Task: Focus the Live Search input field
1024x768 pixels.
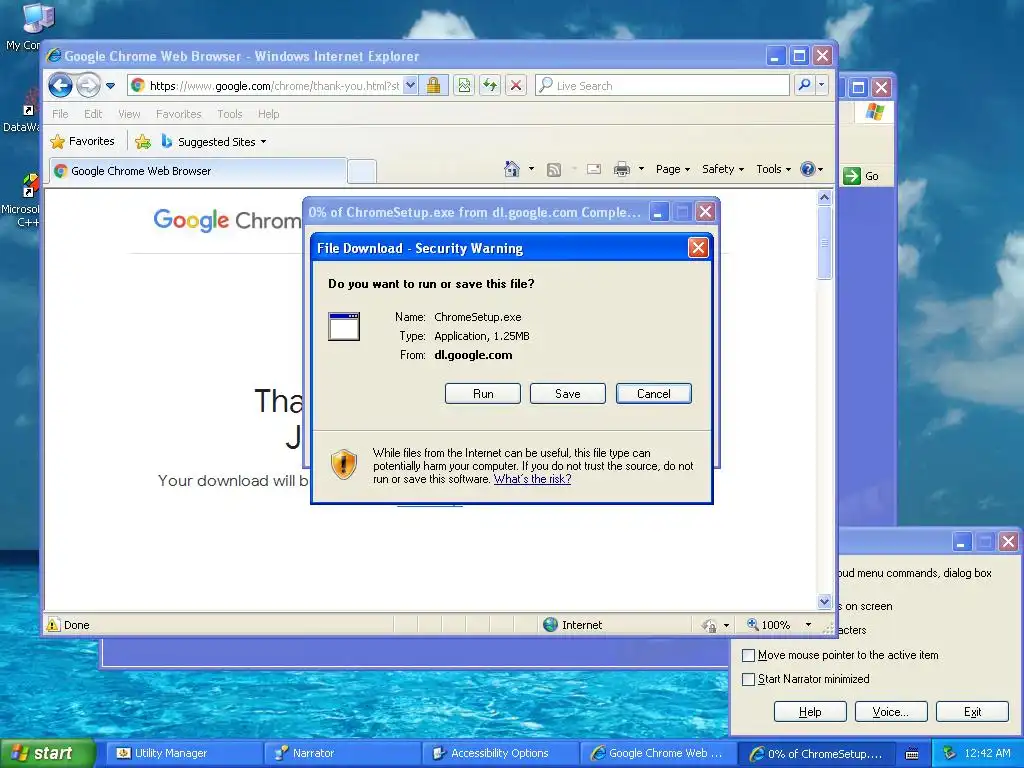Action: (x=662, y=86)
